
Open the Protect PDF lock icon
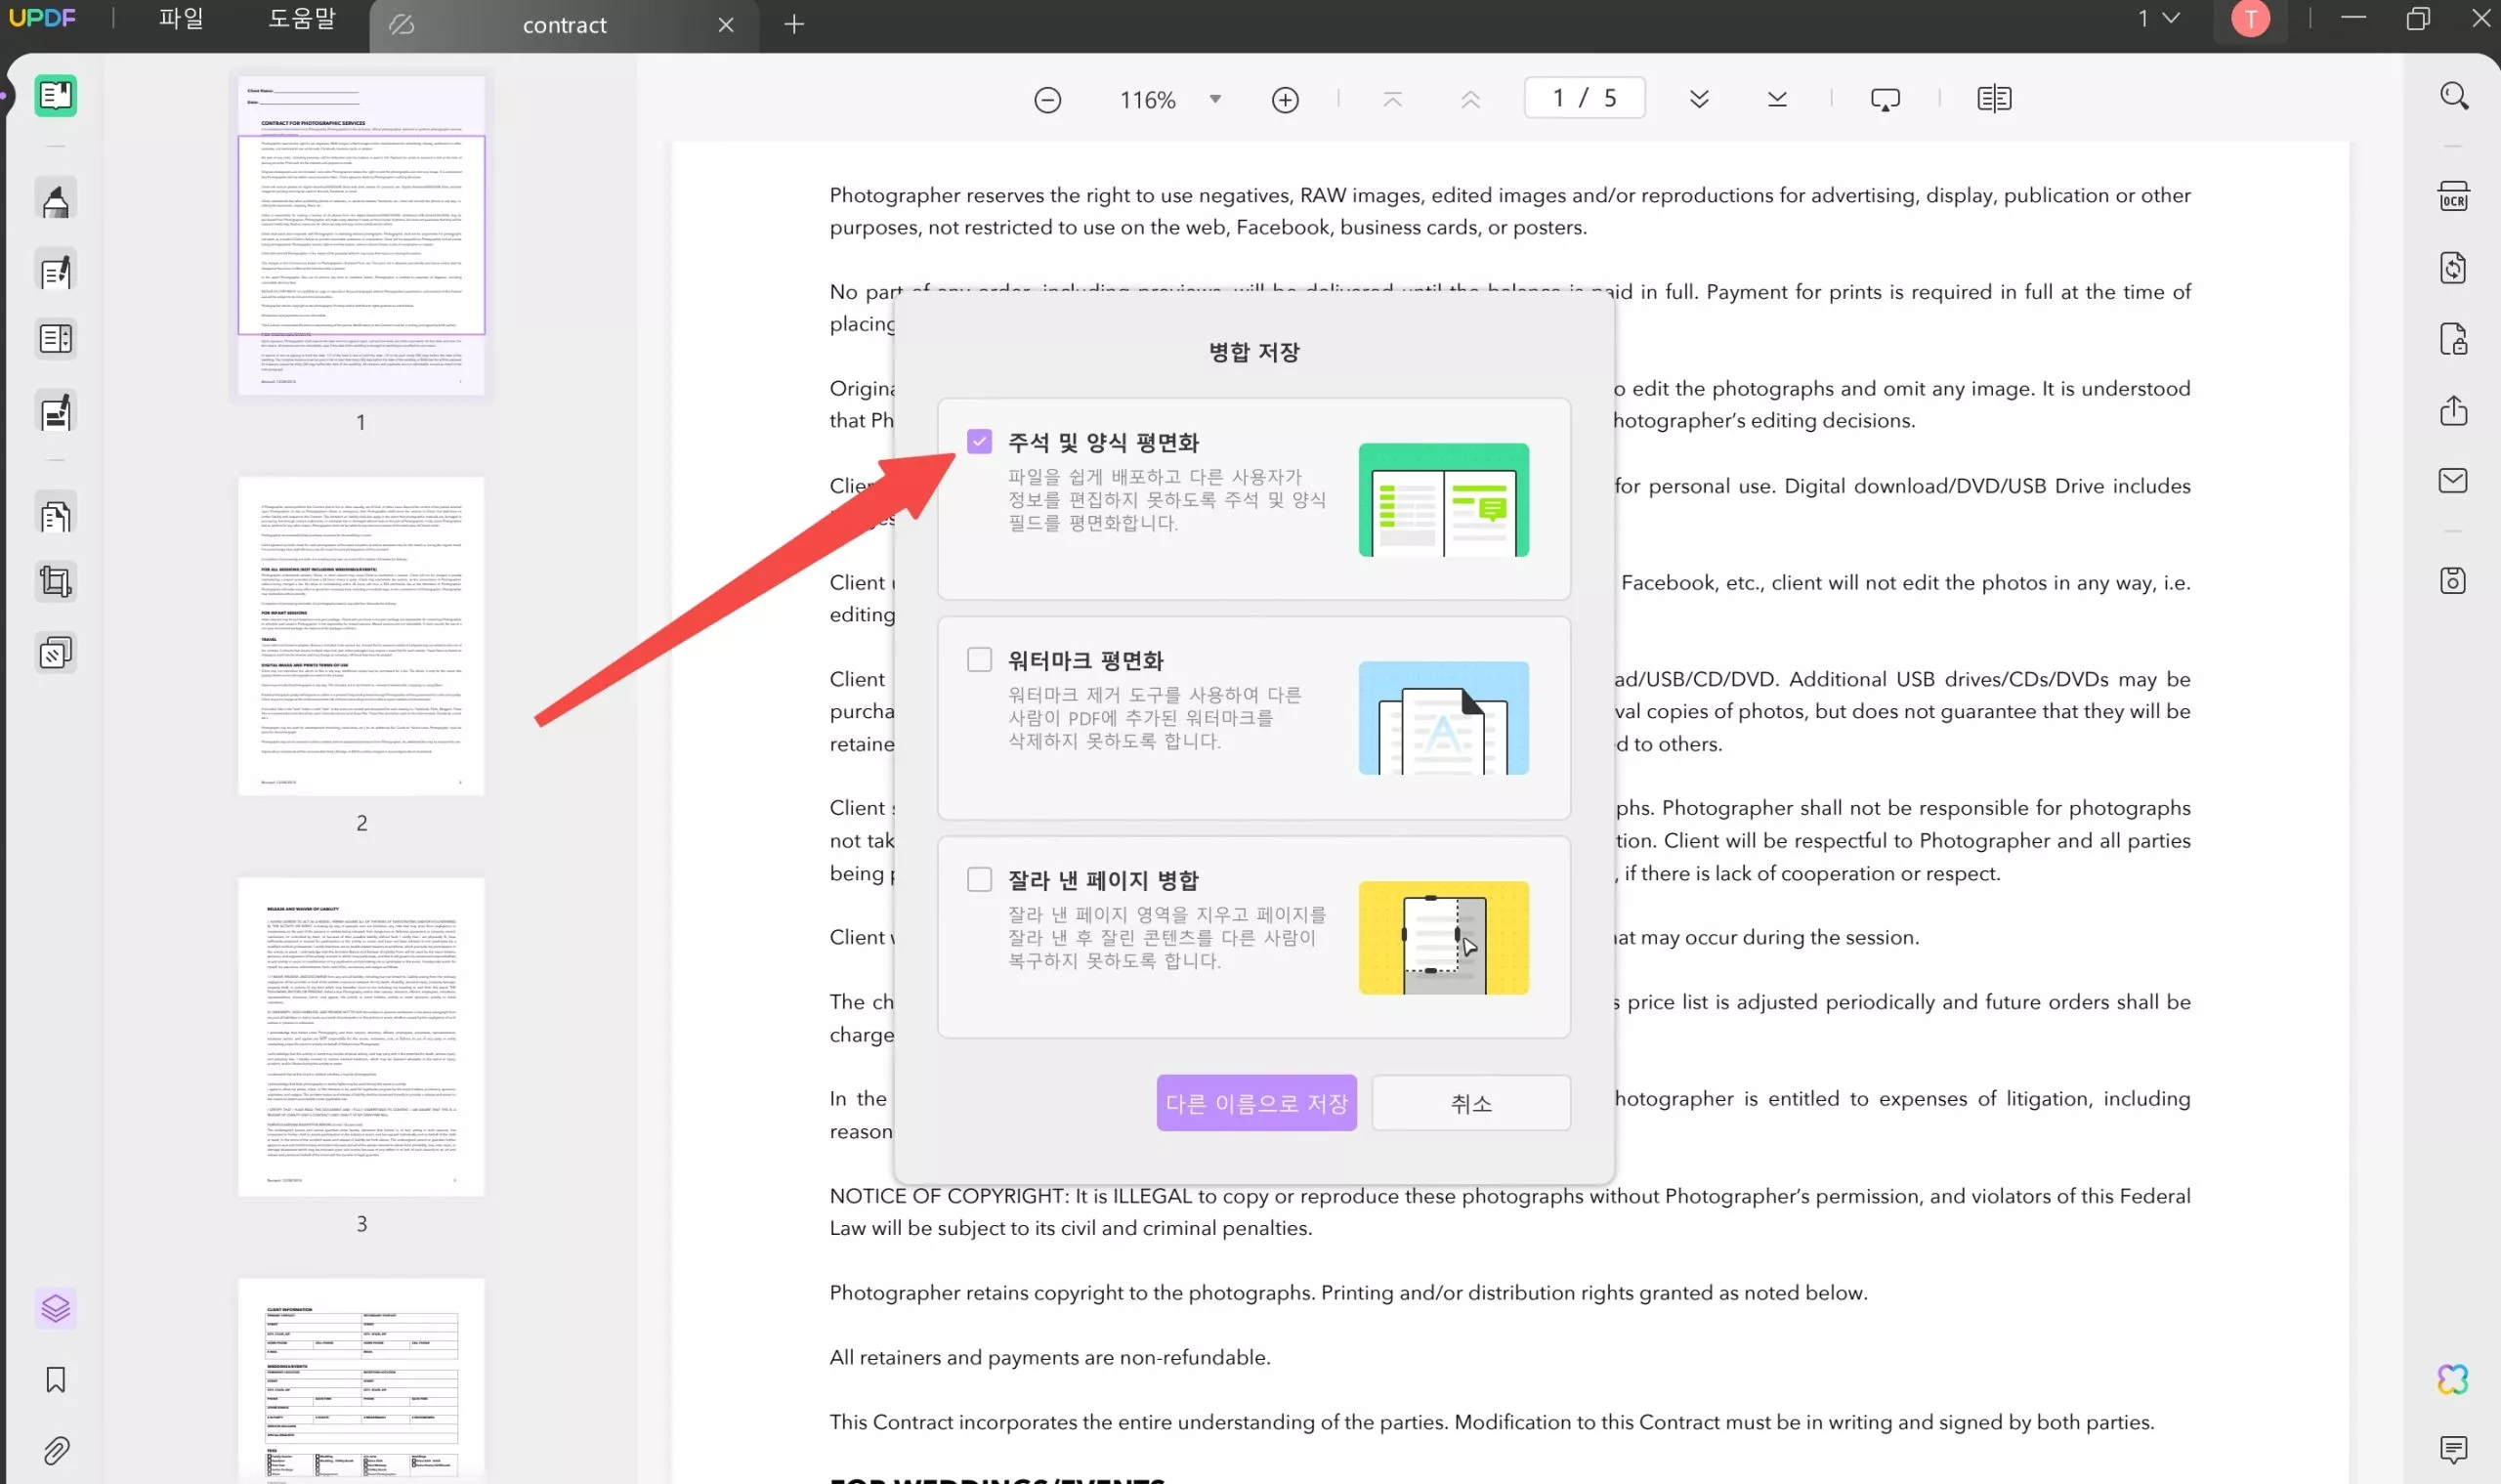[2453, 339]
